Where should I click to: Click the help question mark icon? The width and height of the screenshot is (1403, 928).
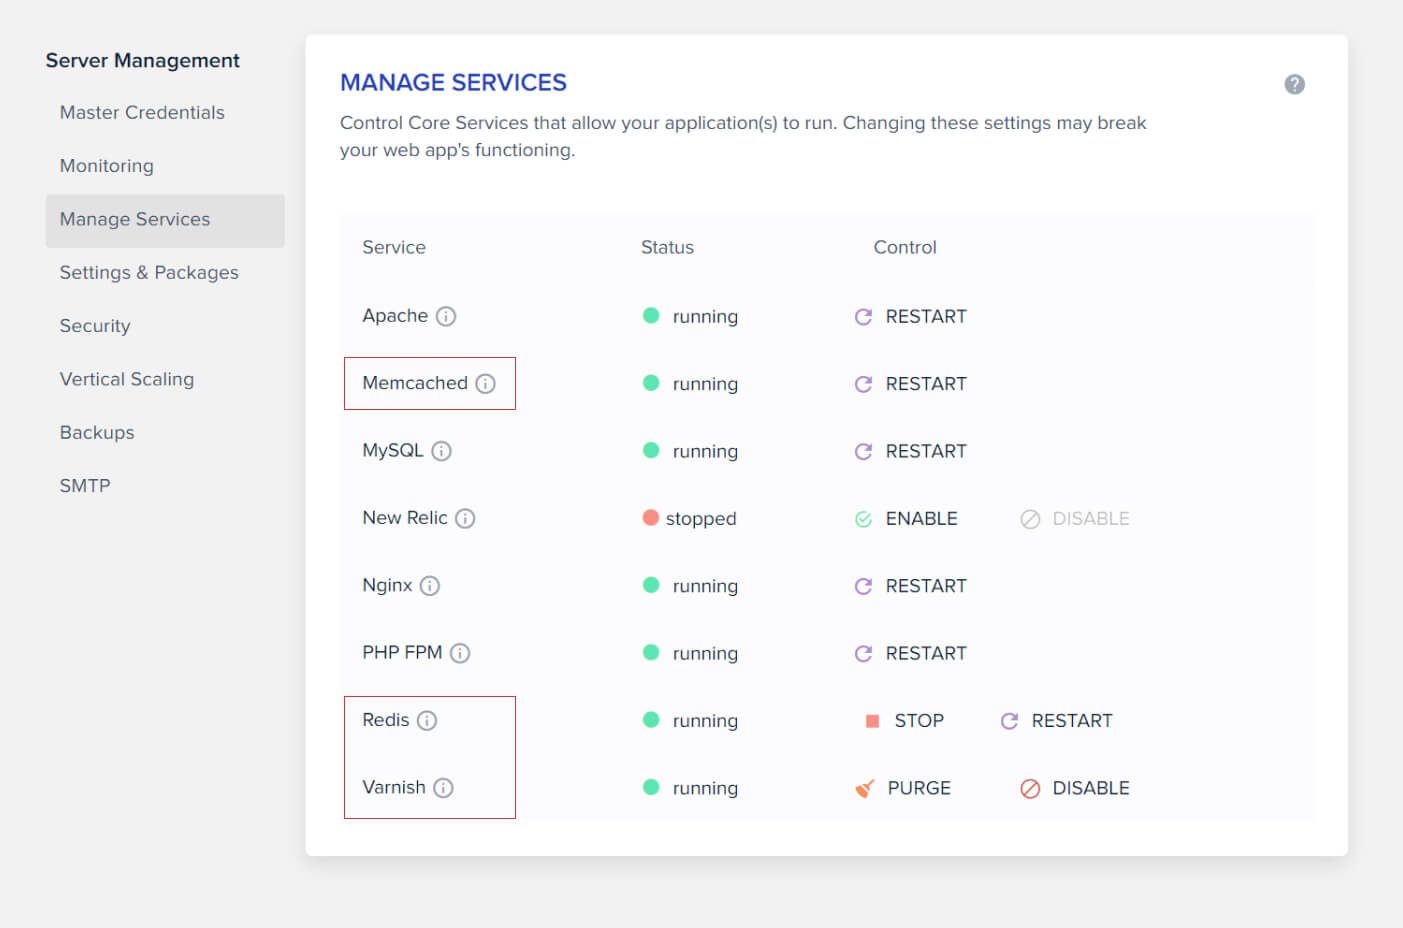tap(1294, 85)
